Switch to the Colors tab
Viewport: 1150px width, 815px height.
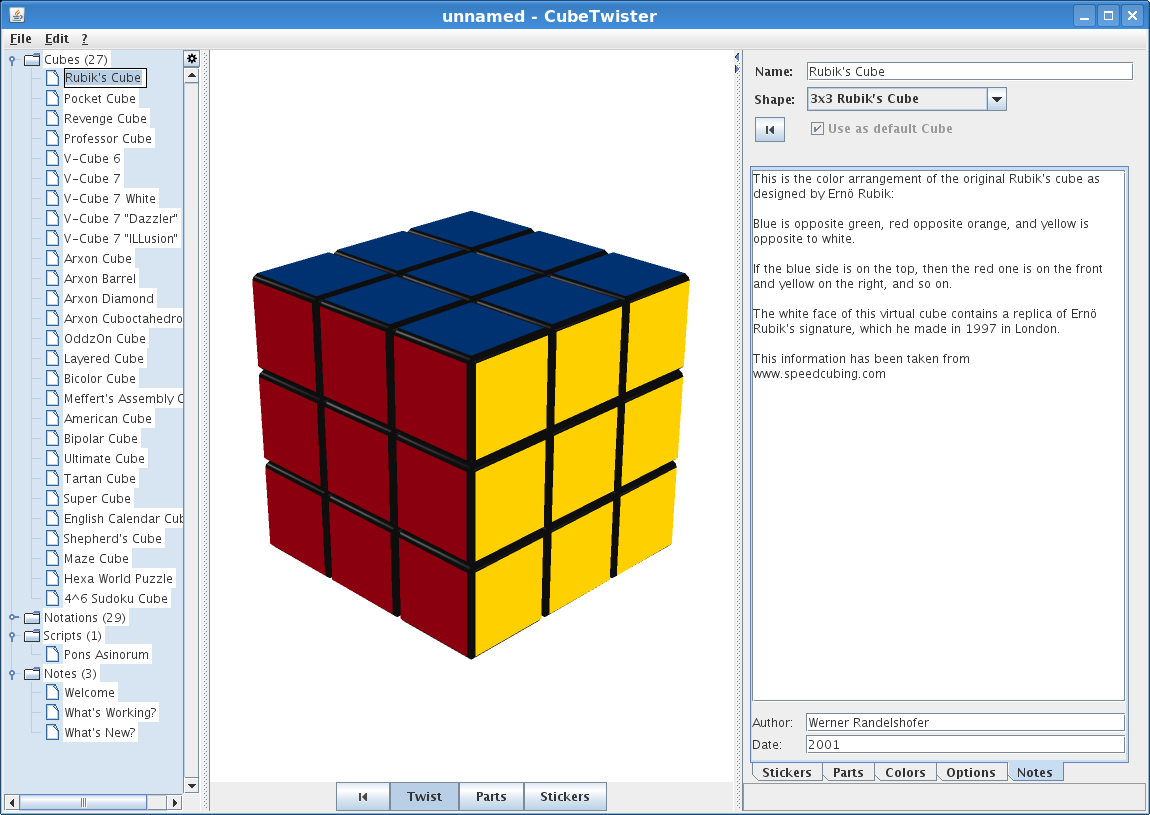[905, 772]
